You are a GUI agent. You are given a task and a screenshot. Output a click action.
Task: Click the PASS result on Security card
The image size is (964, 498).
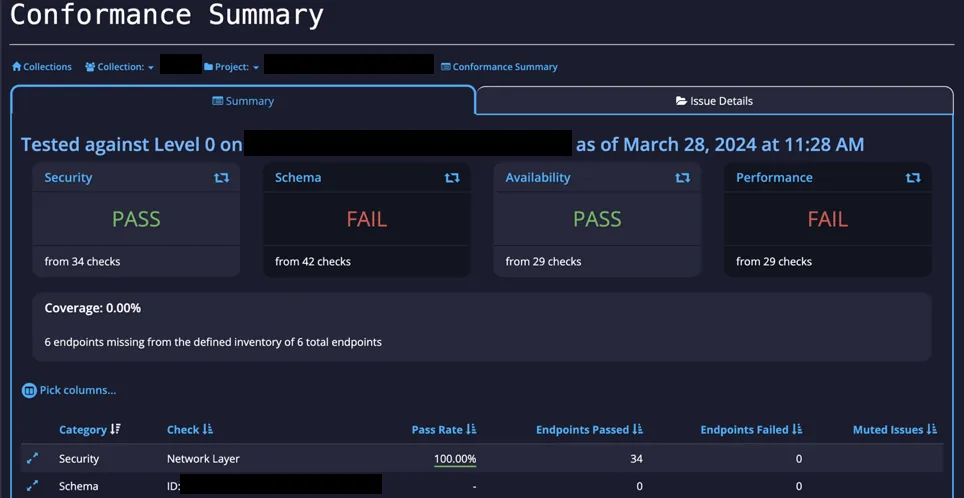pos(136,219)
